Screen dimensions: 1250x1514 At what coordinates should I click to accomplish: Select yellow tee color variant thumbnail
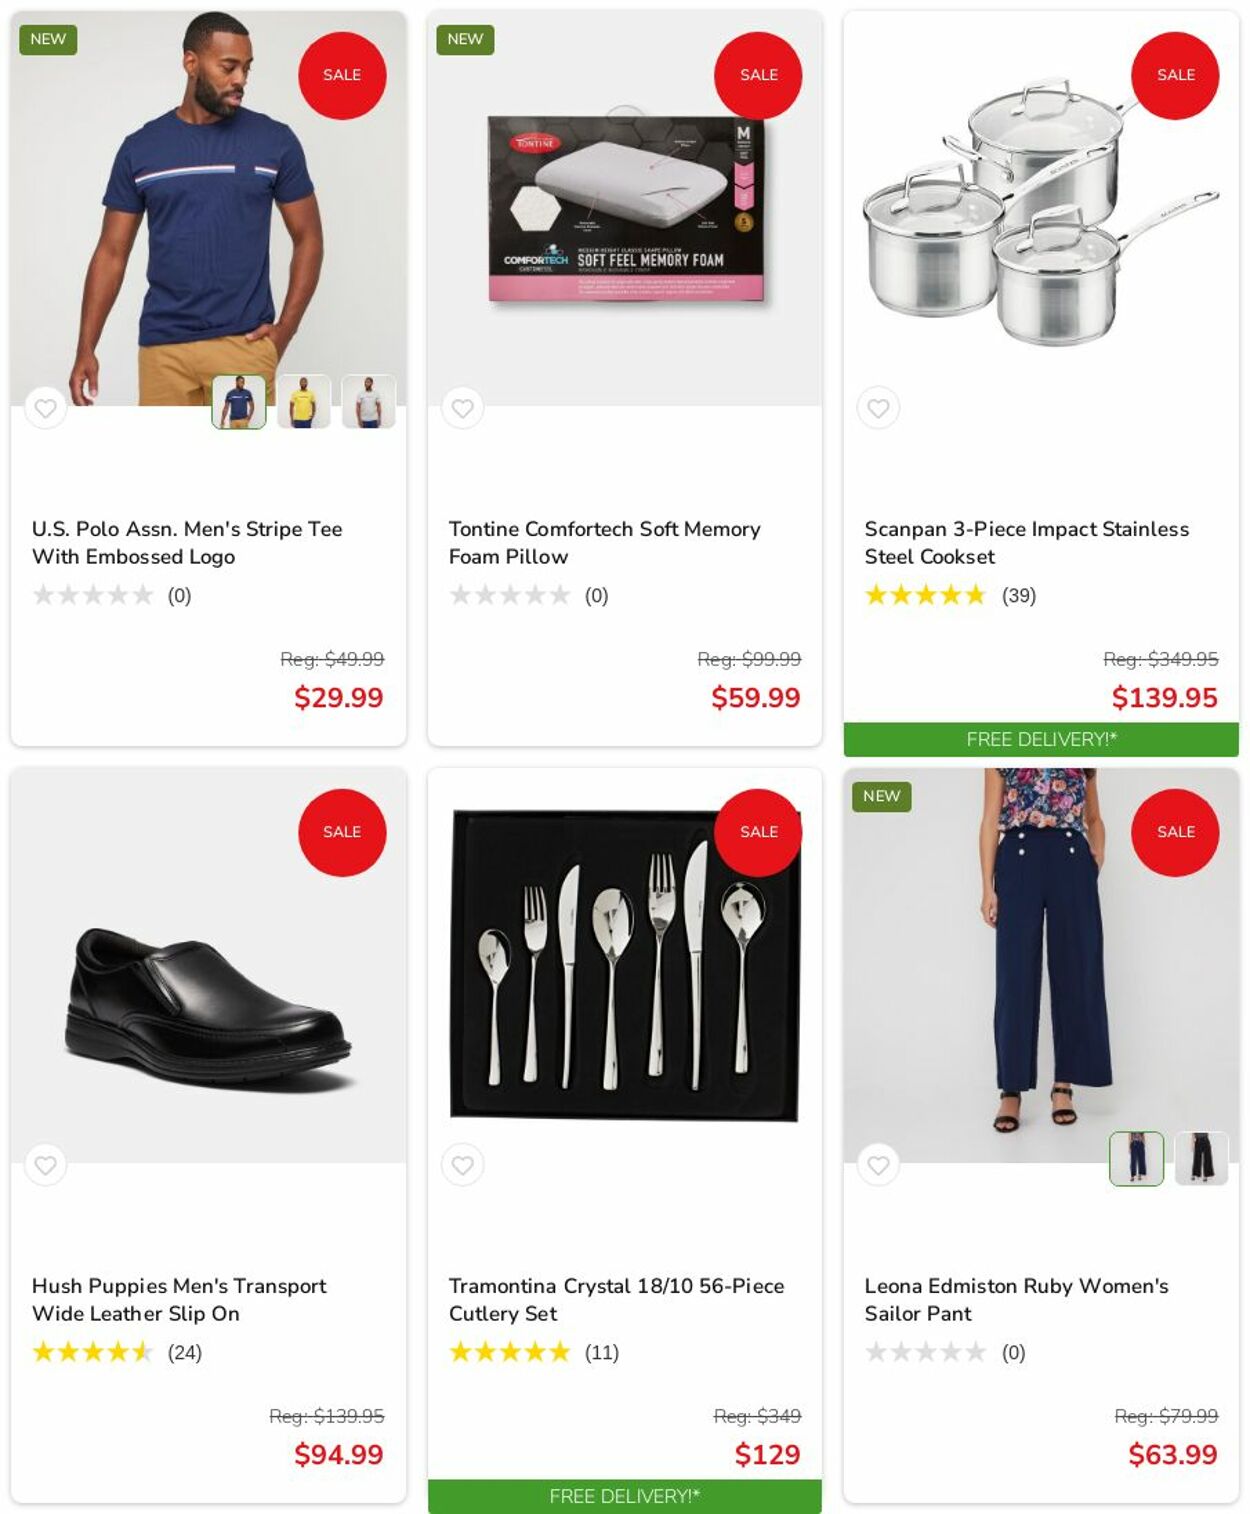click(x=304, y=402)
